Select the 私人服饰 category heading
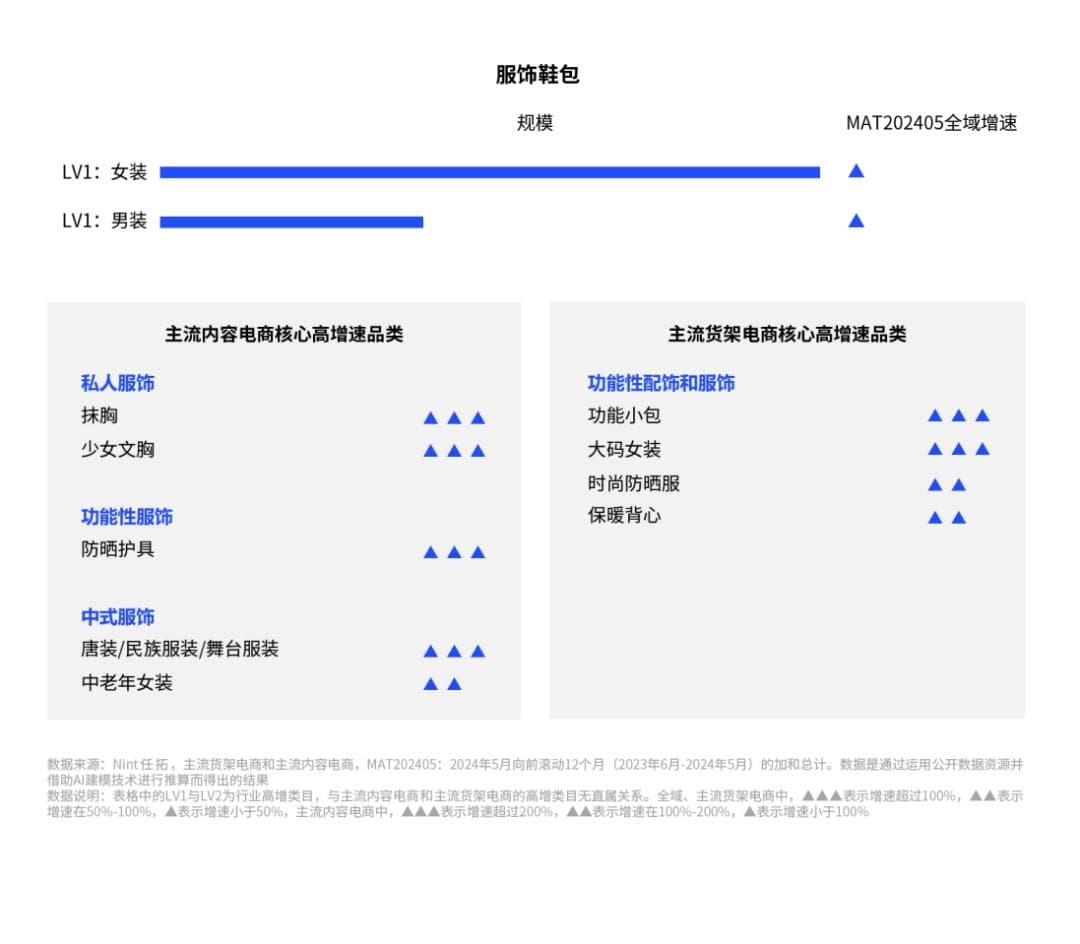Image resolution: width=1080 pixels, height=944 pixels. [117, 383]
